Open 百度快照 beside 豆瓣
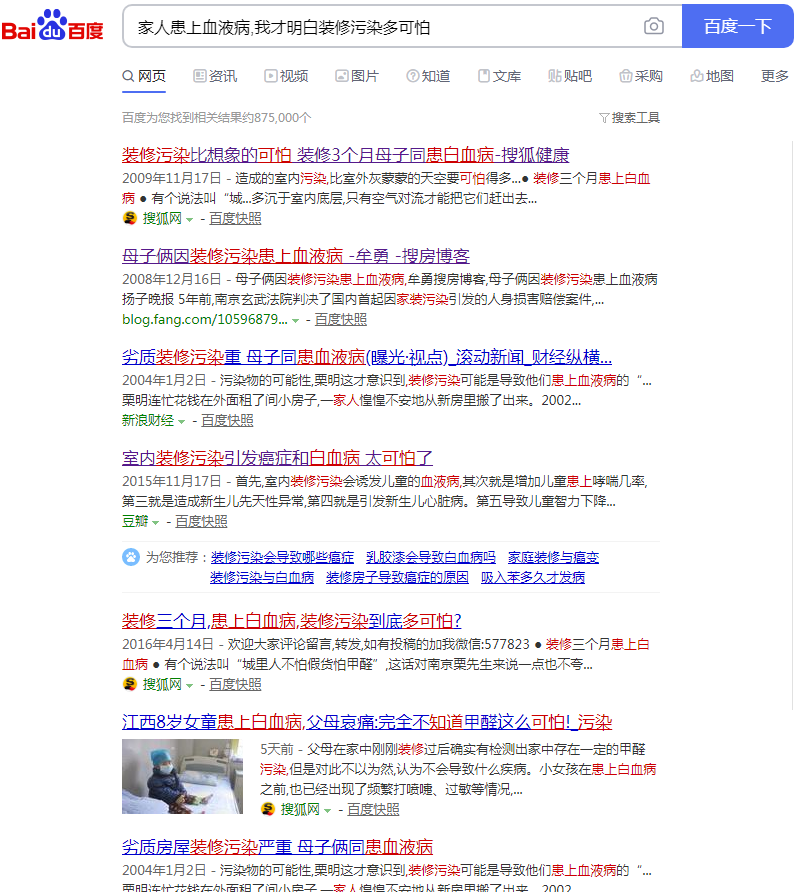806x892 pixels. click(201, 521)
